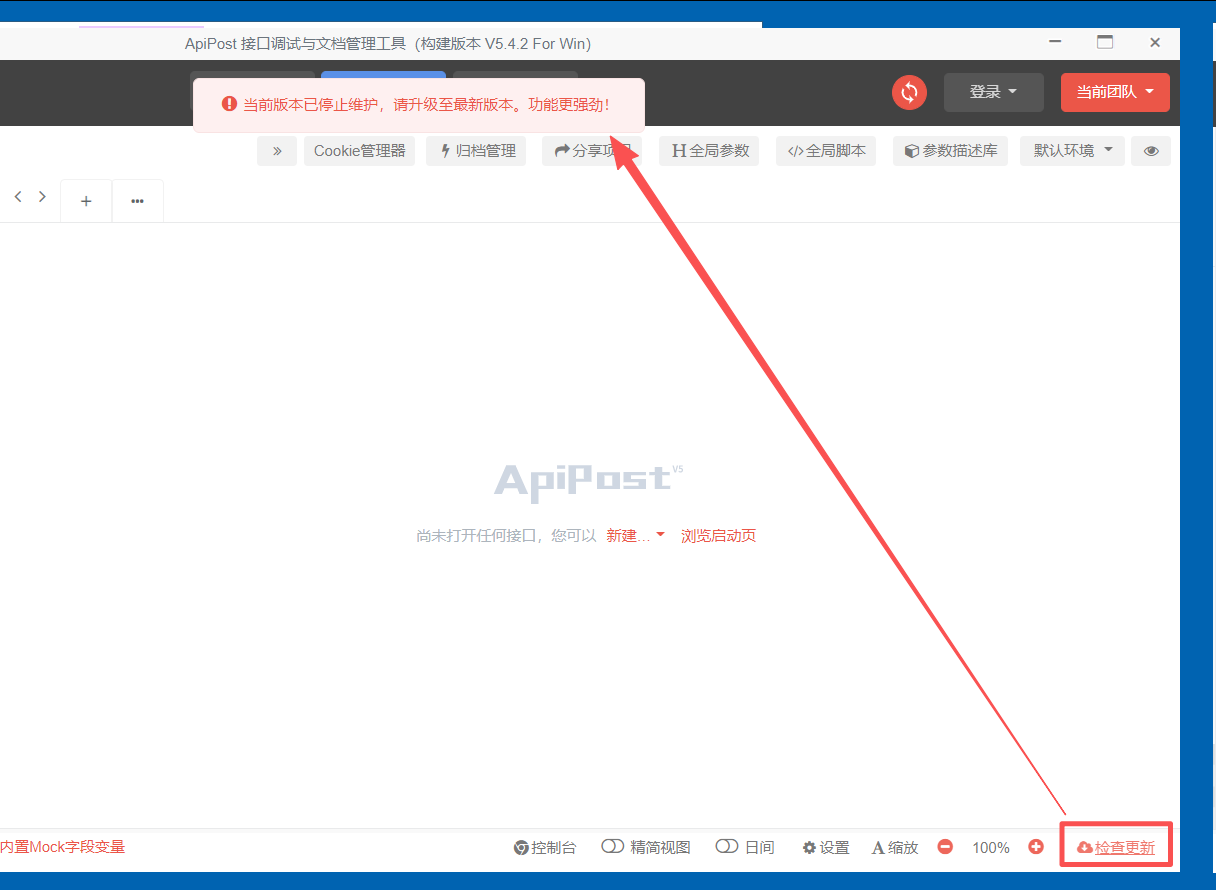The width and height of the screenshot is (1216, 890).
Task: Open the 参数描述库
Action: [x=951, y=151]
